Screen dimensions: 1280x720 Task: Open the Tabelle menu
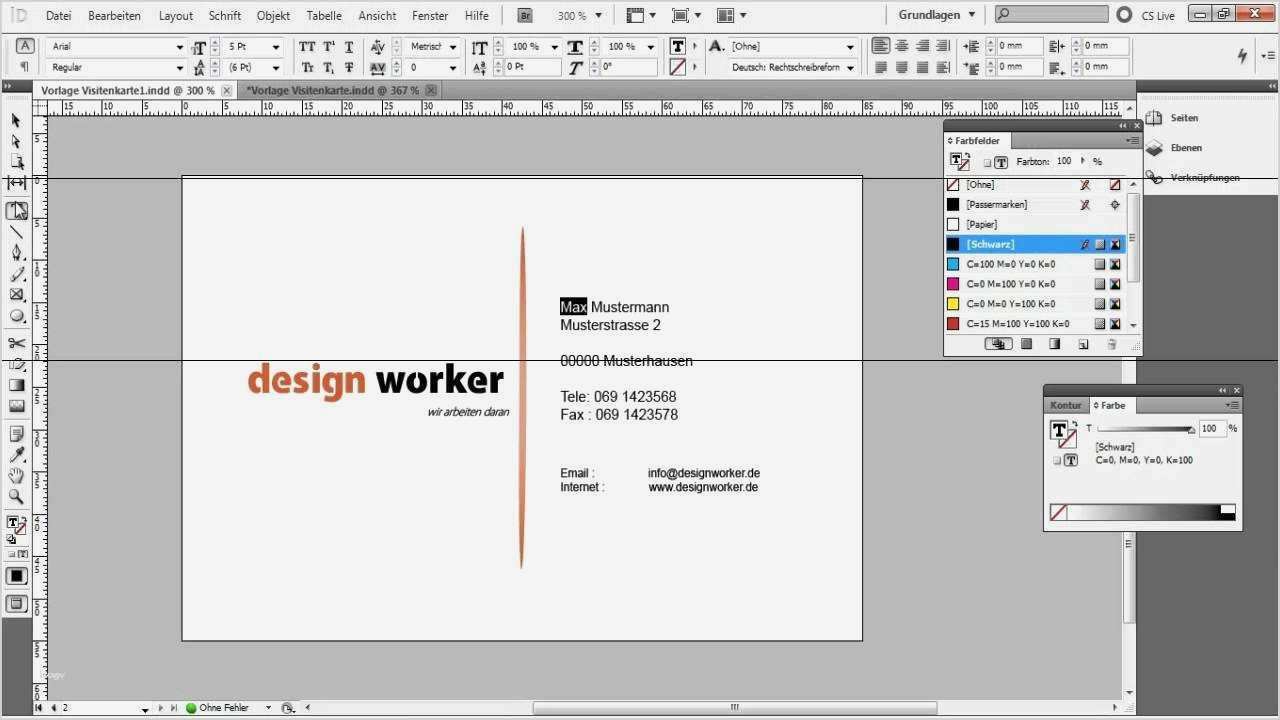click(x=324, y=15)
